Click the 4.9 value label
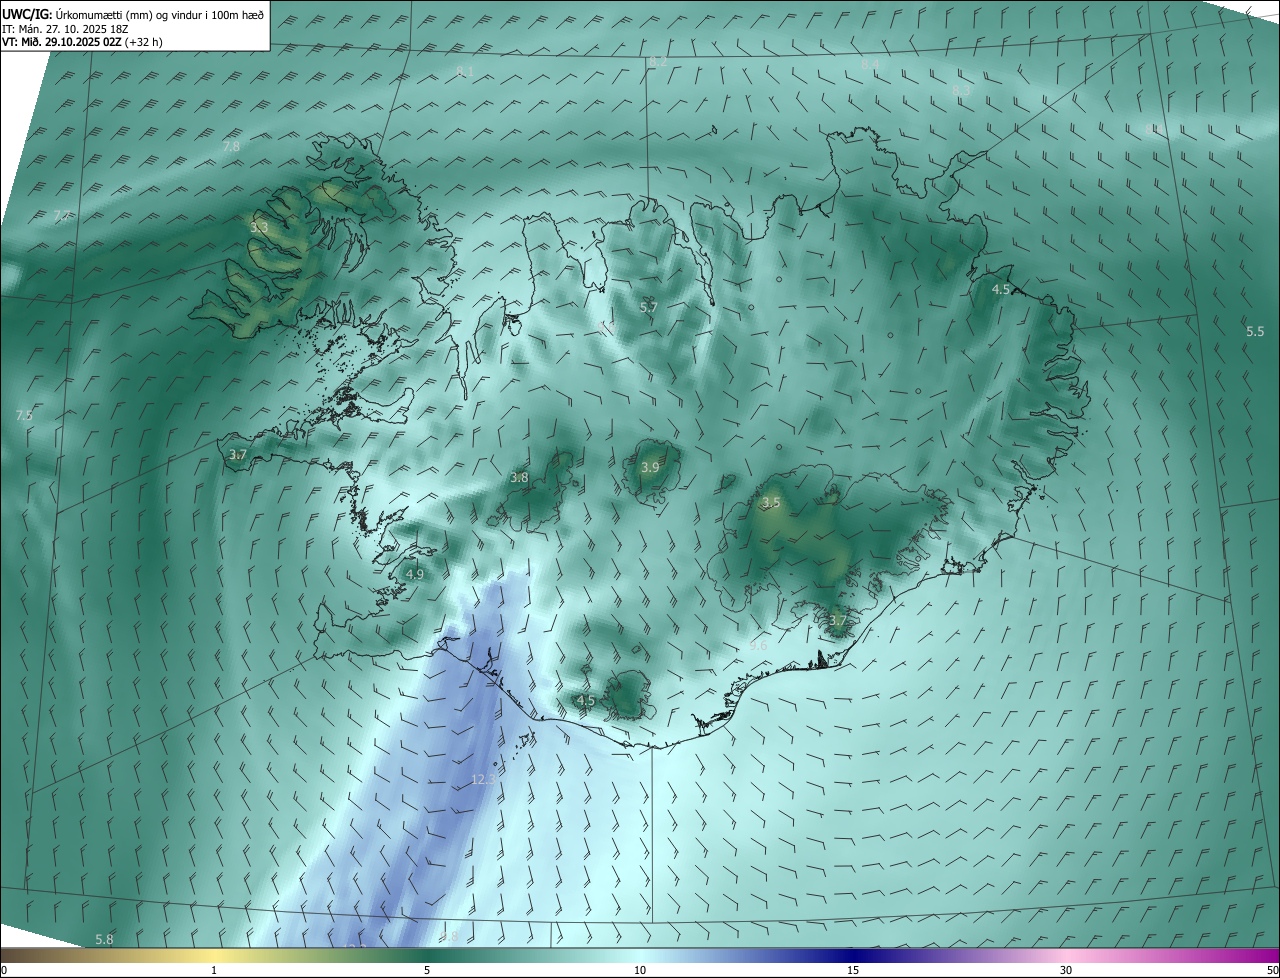 [415, 575]
